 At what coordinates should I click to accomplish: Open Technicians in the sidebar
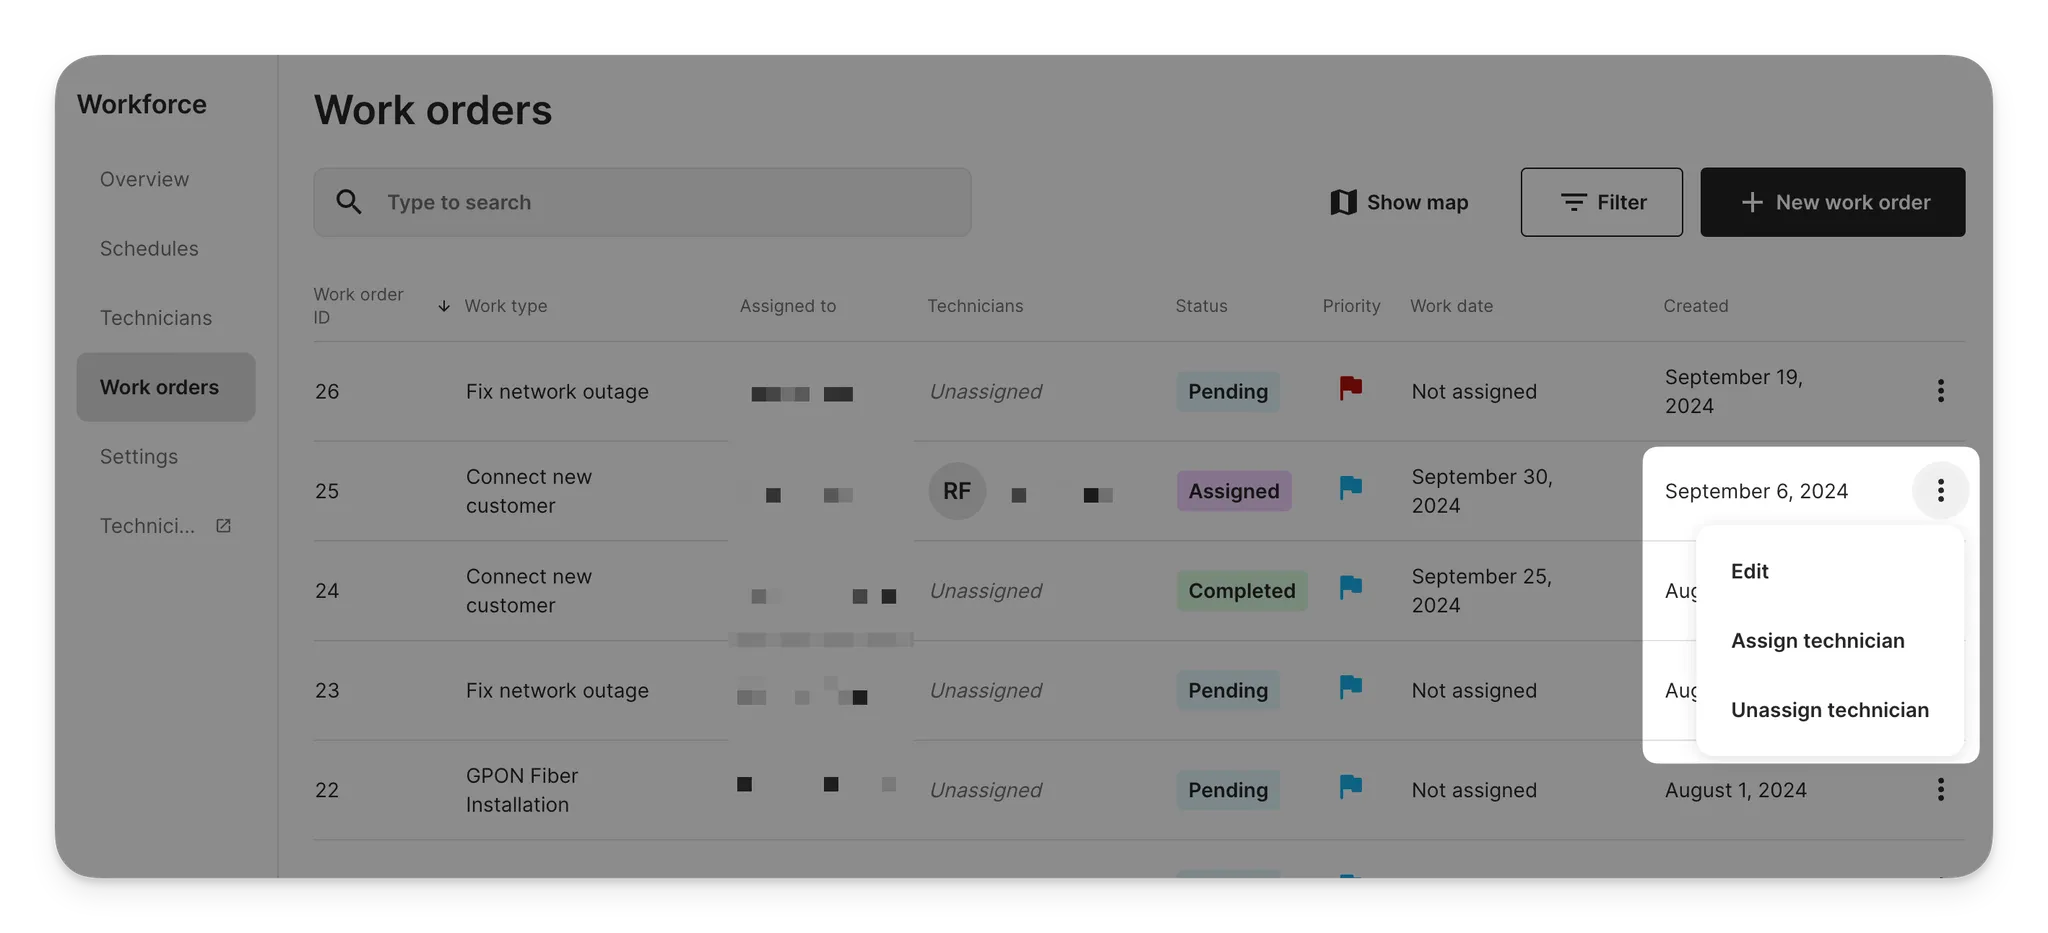156,318
